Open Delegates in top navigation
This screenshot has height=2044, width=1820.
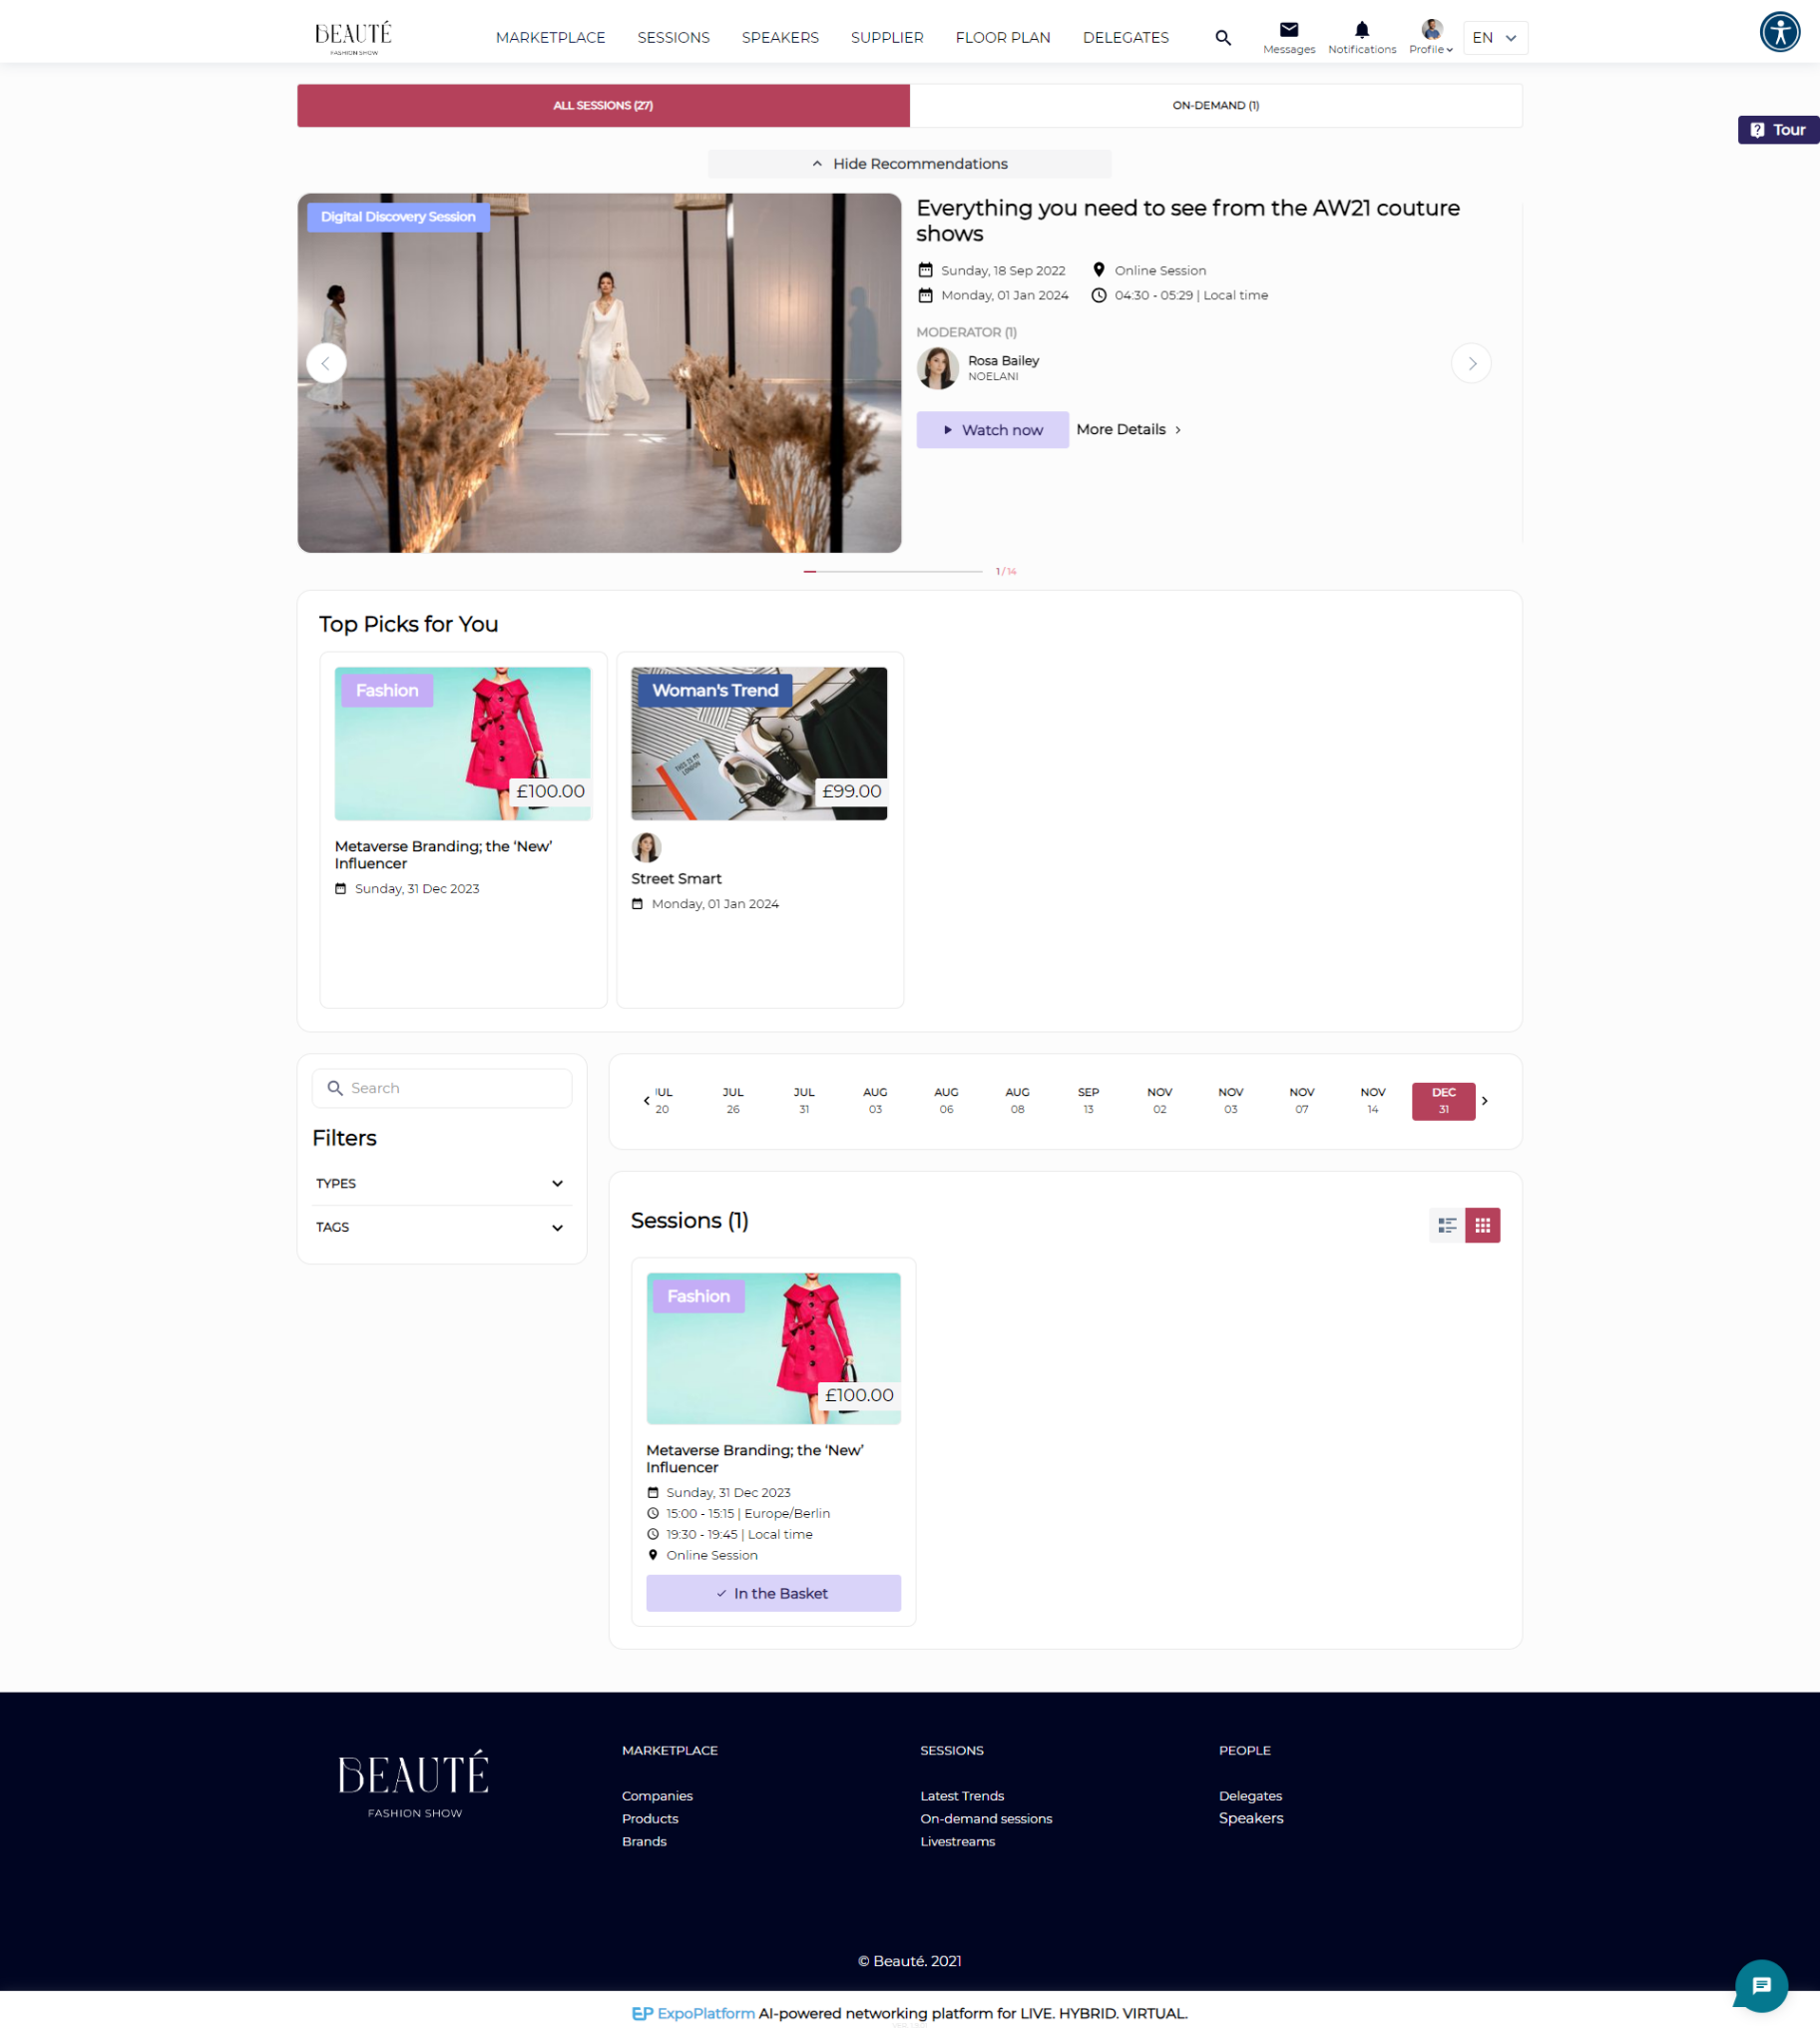click(x=1125, y=38)
